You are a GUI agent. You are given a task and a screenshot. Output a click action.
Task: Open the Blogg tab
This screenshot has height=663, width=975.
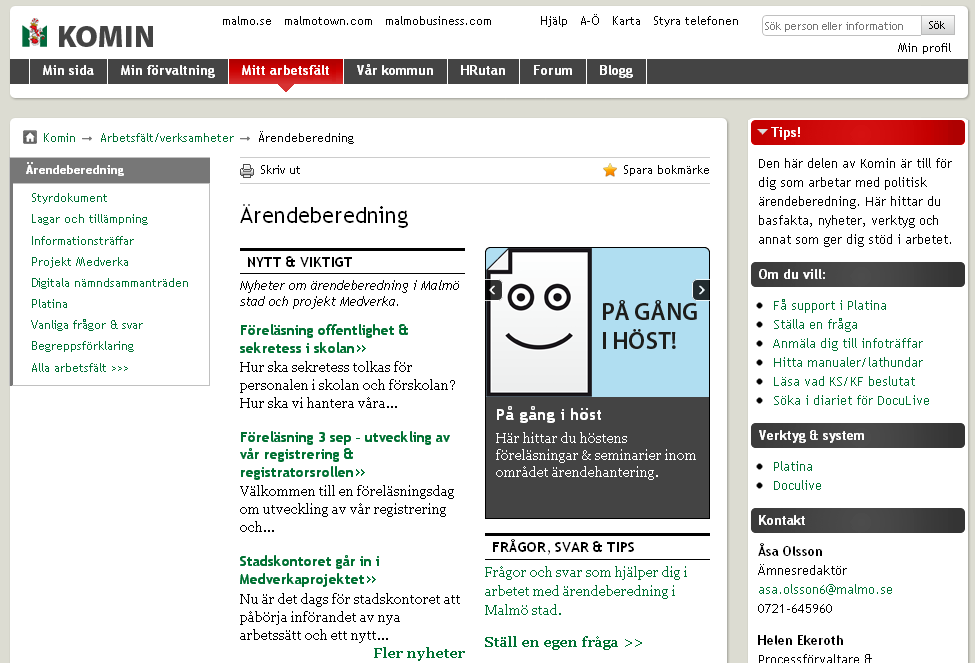[x=616, y=71]
